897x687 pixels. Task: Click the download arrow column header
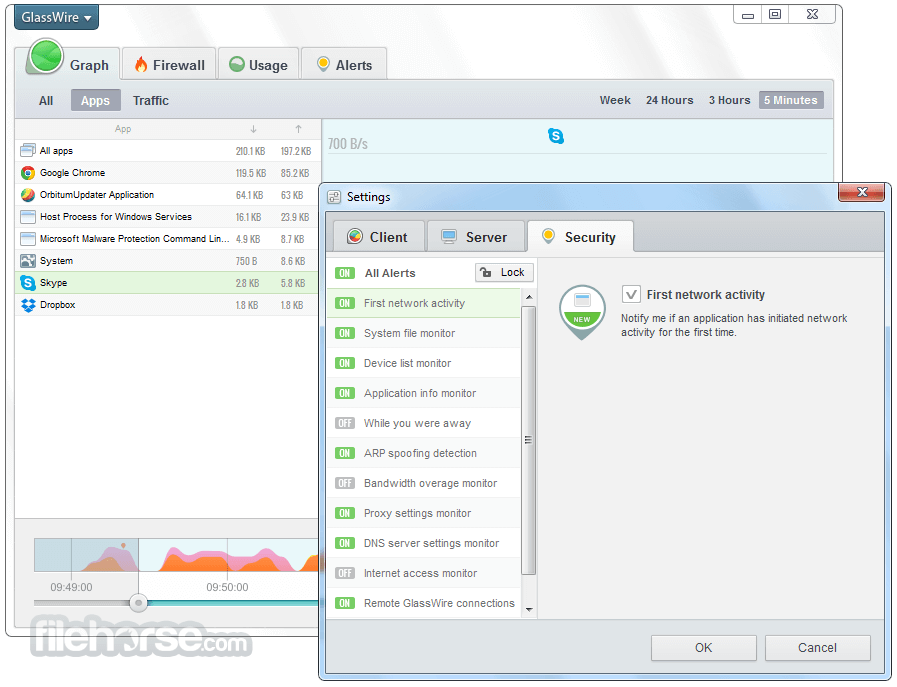253,129
